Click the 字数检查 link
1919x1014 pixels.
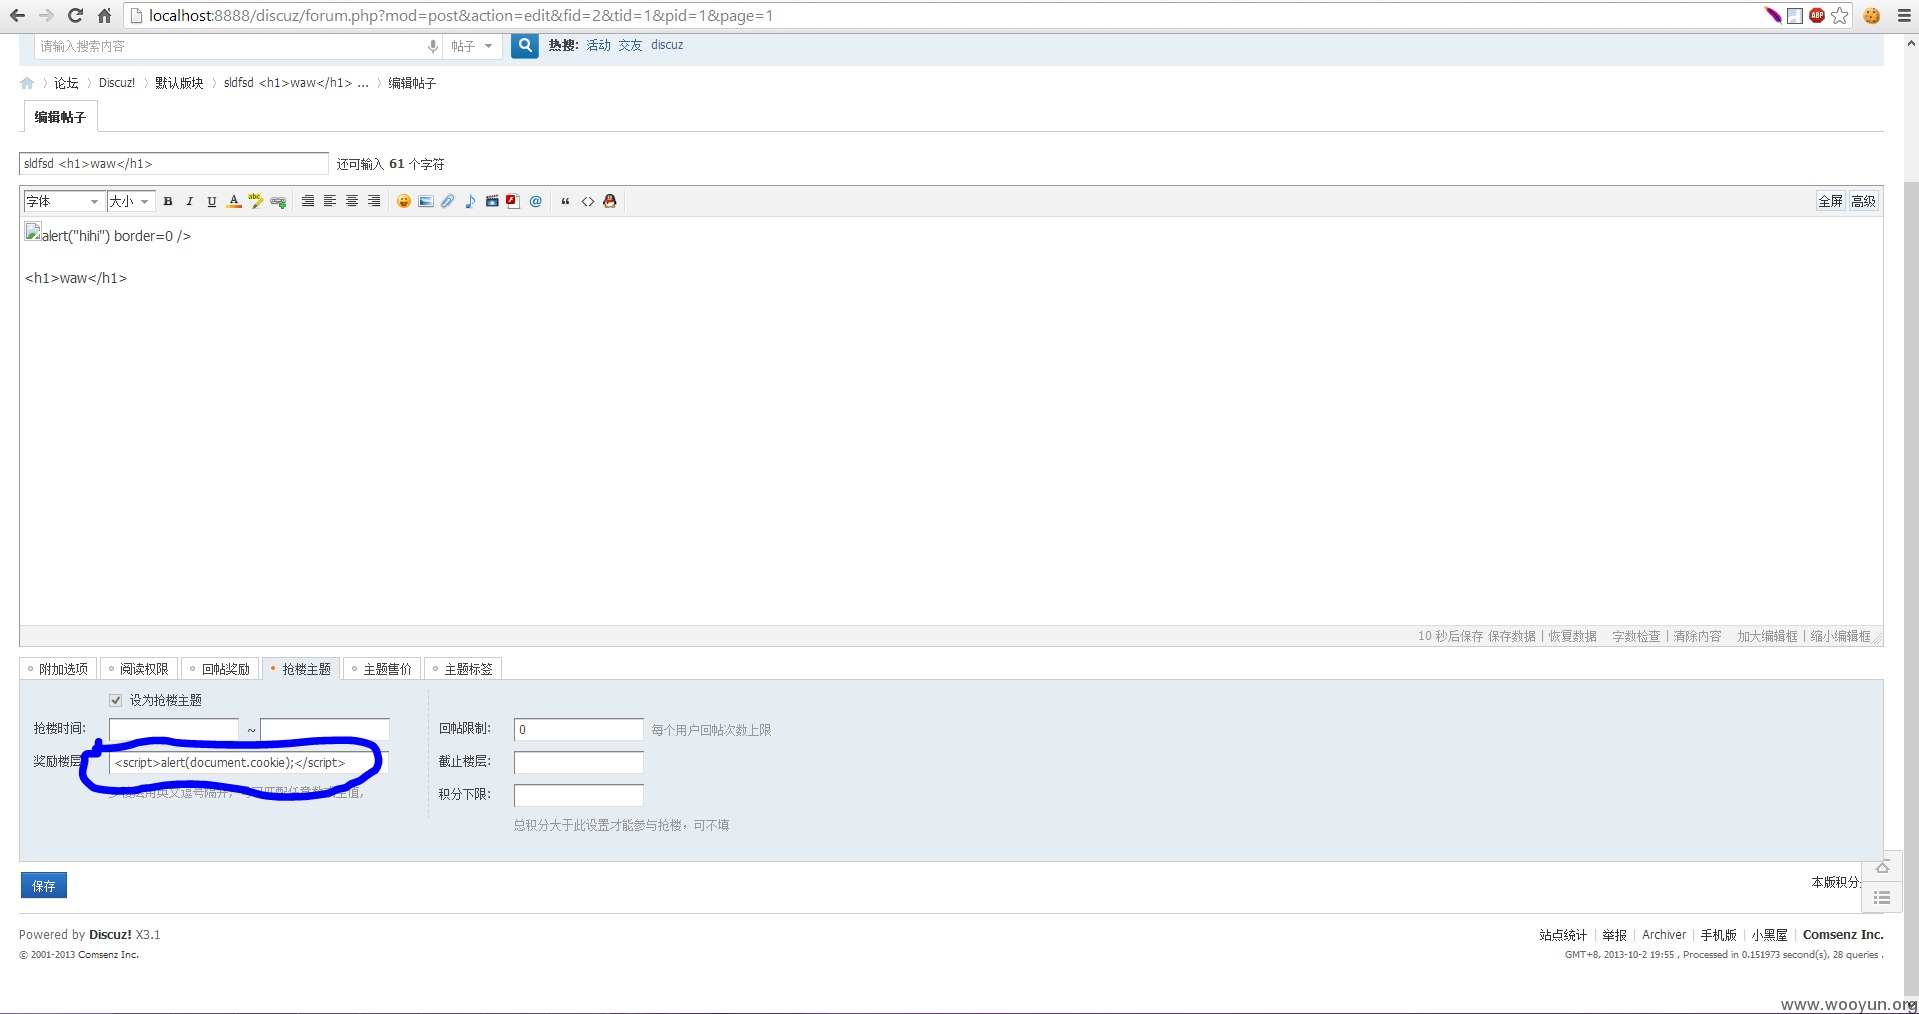pos(1636,636)
